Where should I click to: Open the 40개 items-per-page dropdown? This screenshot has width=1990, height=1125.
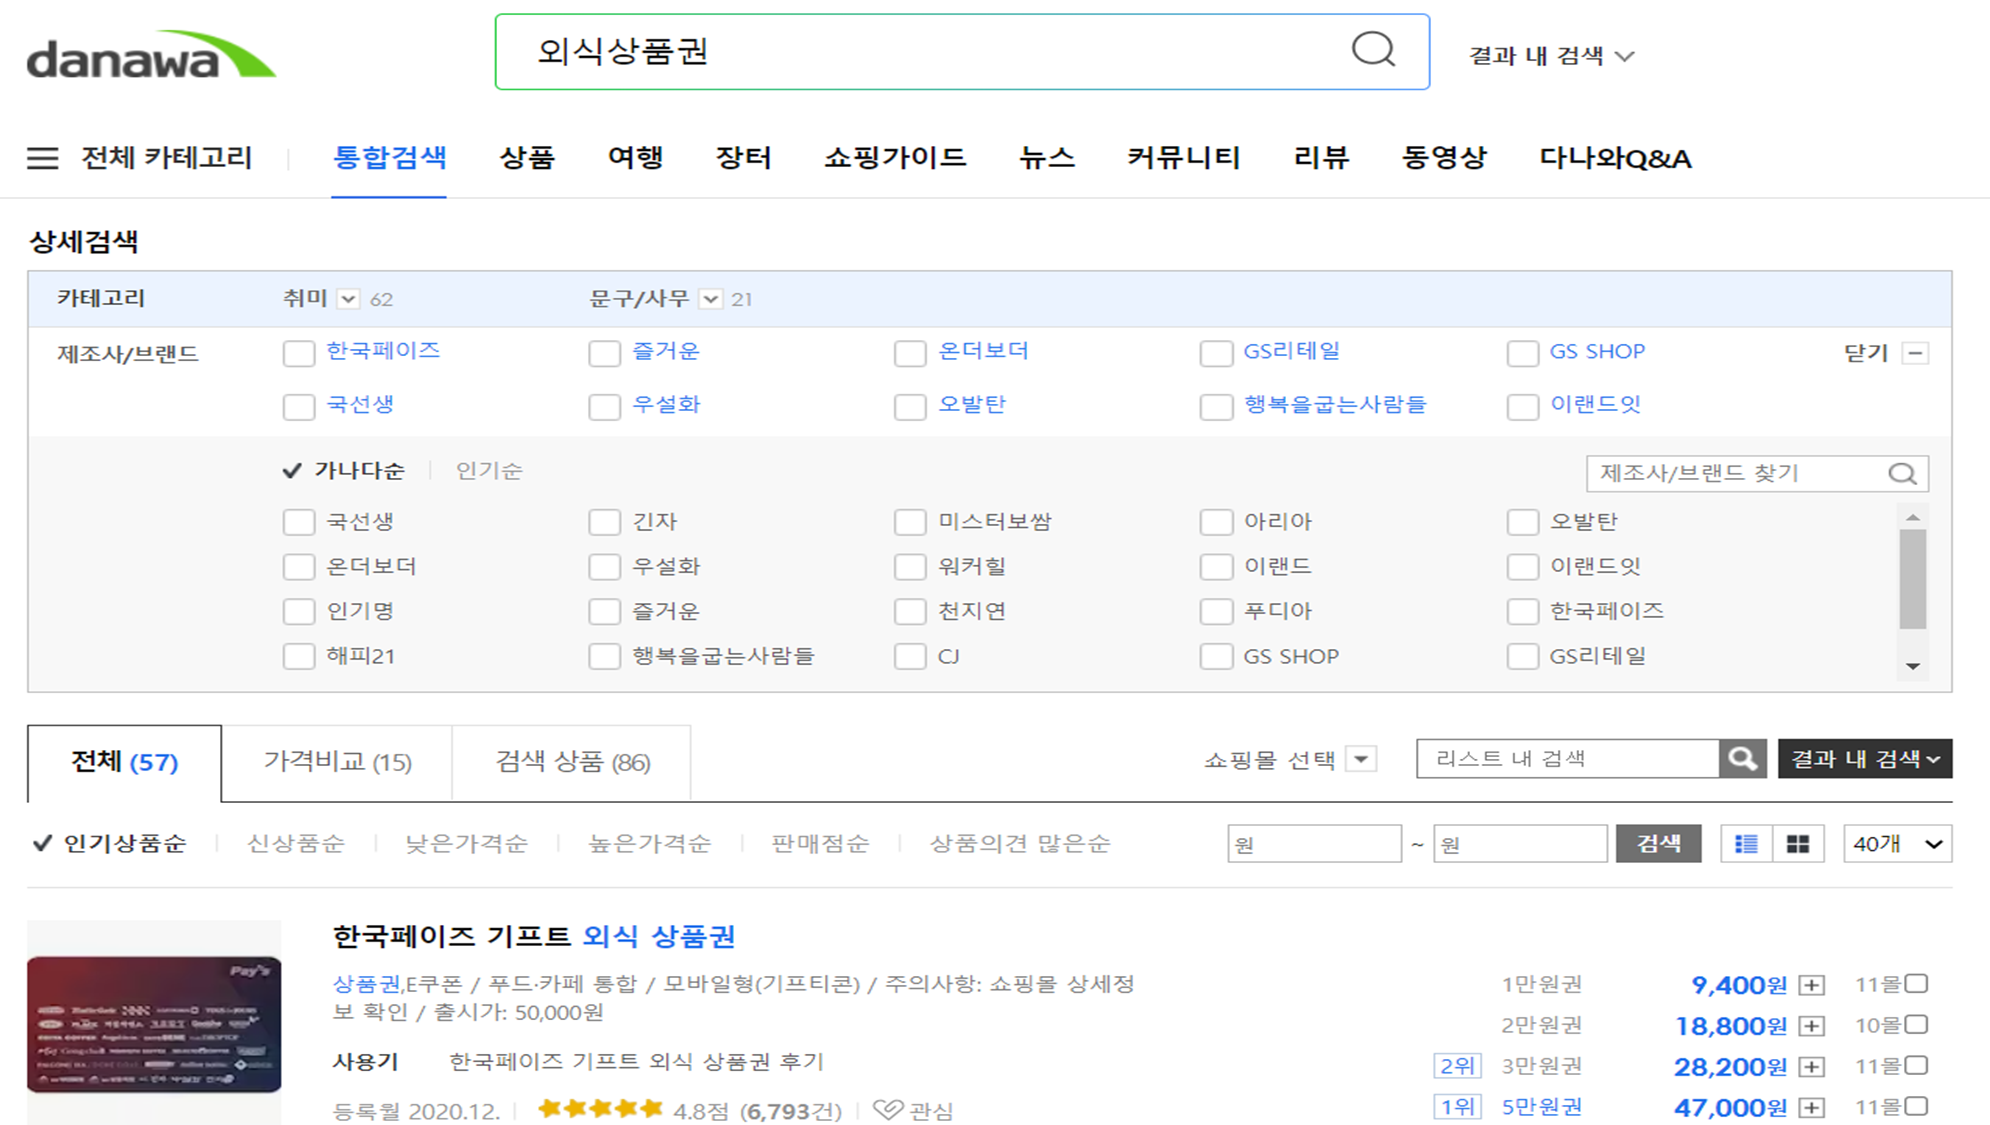1896,844
